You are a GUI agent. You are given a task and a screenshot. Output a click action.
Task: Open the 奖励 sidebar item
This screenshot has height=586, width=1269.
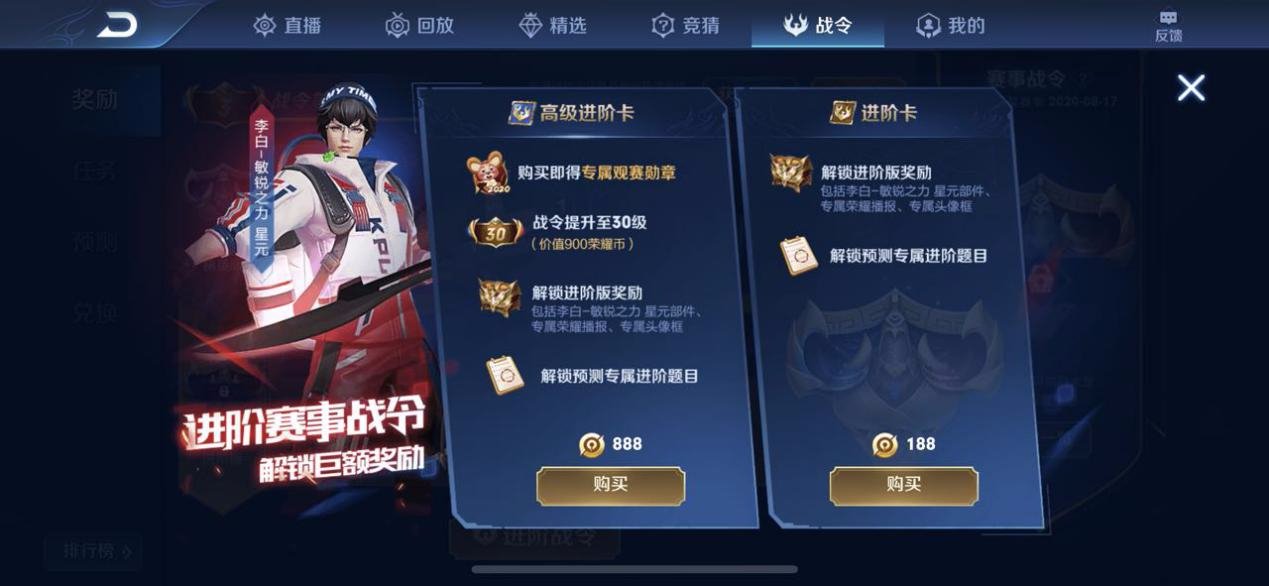click(95, 100)
